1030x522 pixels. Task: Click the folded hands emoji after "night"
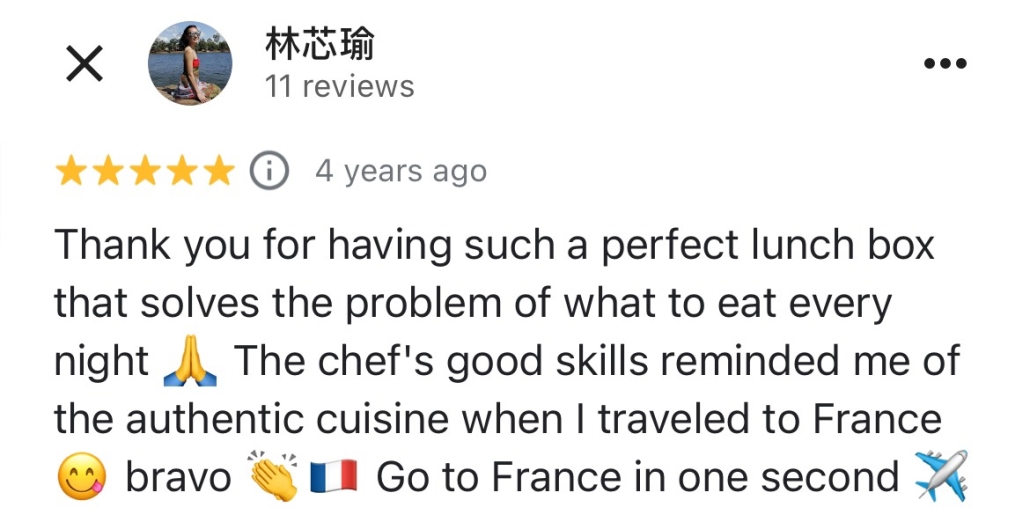[189, 361]
